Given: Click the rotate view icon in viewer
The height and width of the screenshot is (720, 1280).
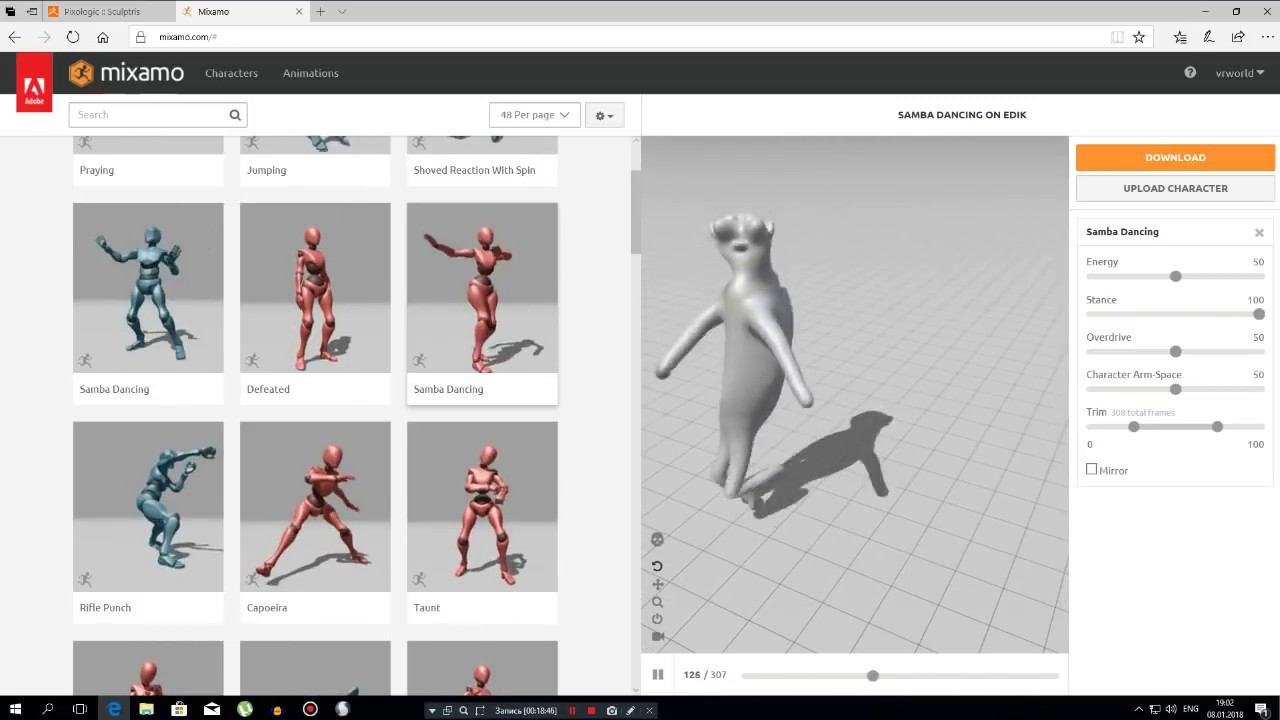Looking at the screenshot, I should [x=657, y=566].
